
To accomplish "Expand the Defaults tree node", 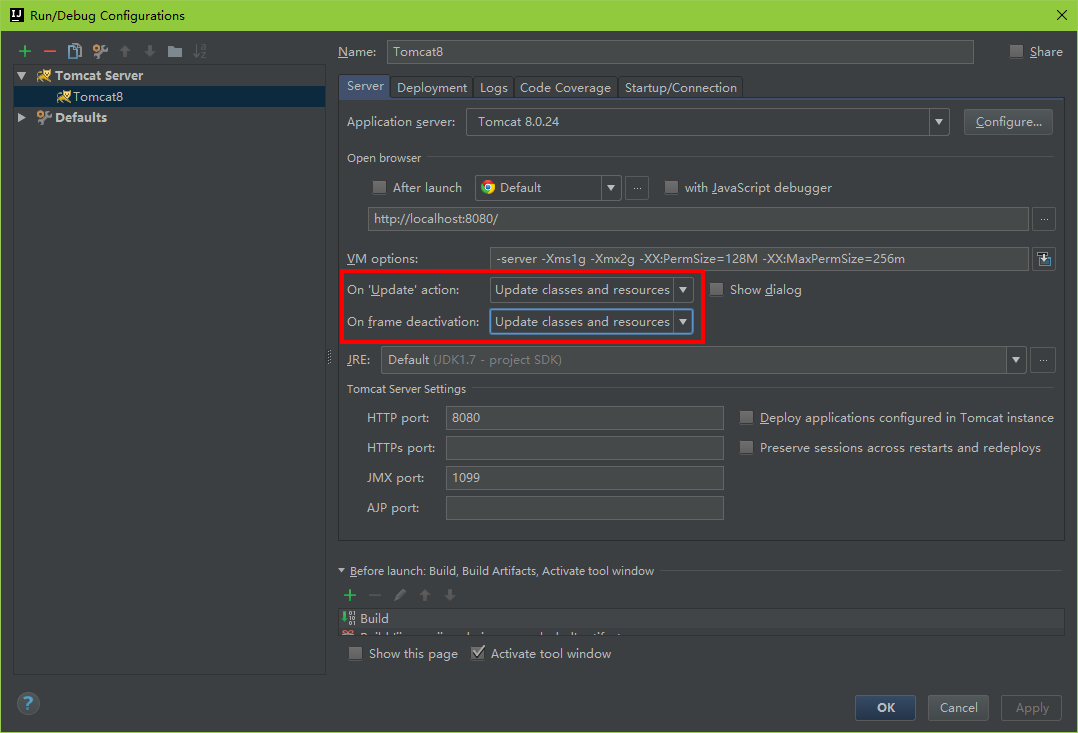I will pyautogui.click(x=22, y=117).
